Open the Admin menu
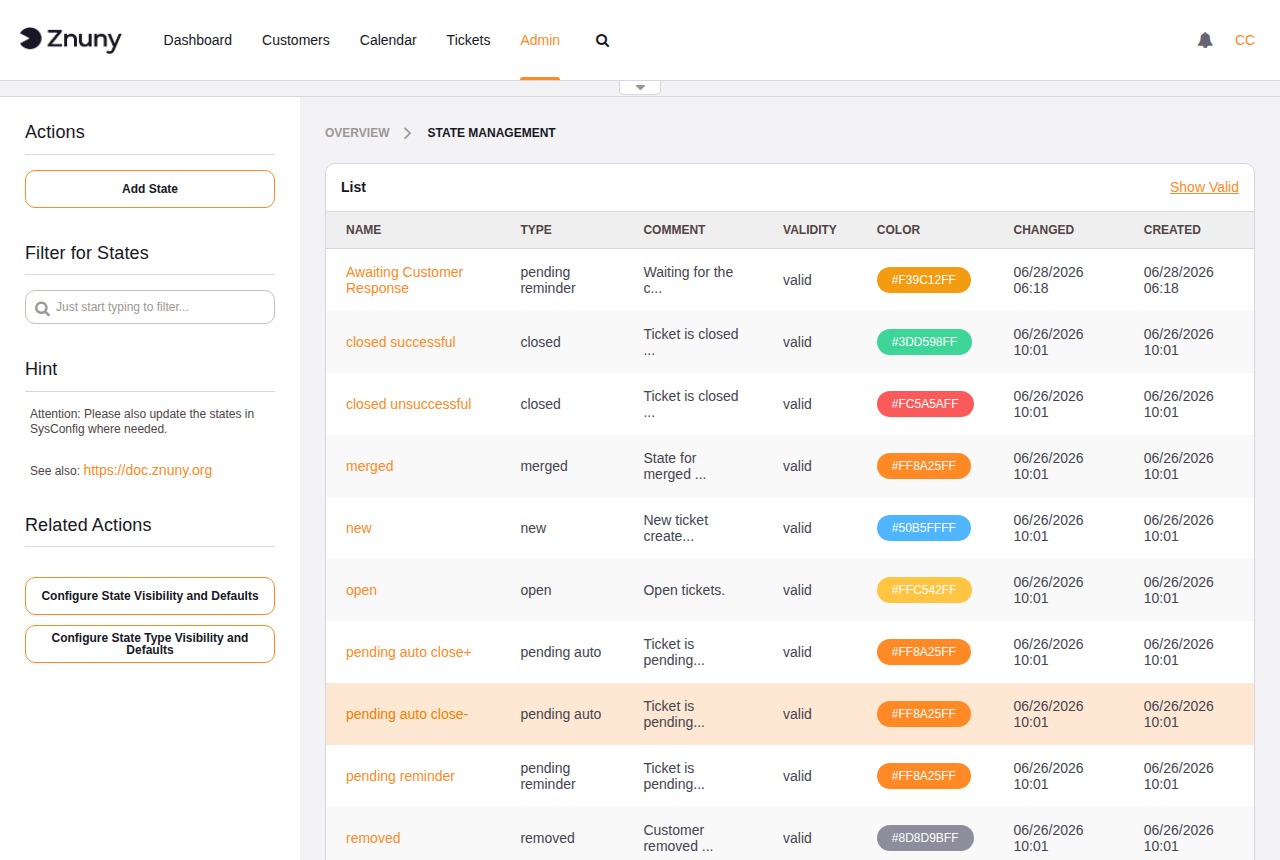This screenshot has width=1280, height=860. point(540,40)
